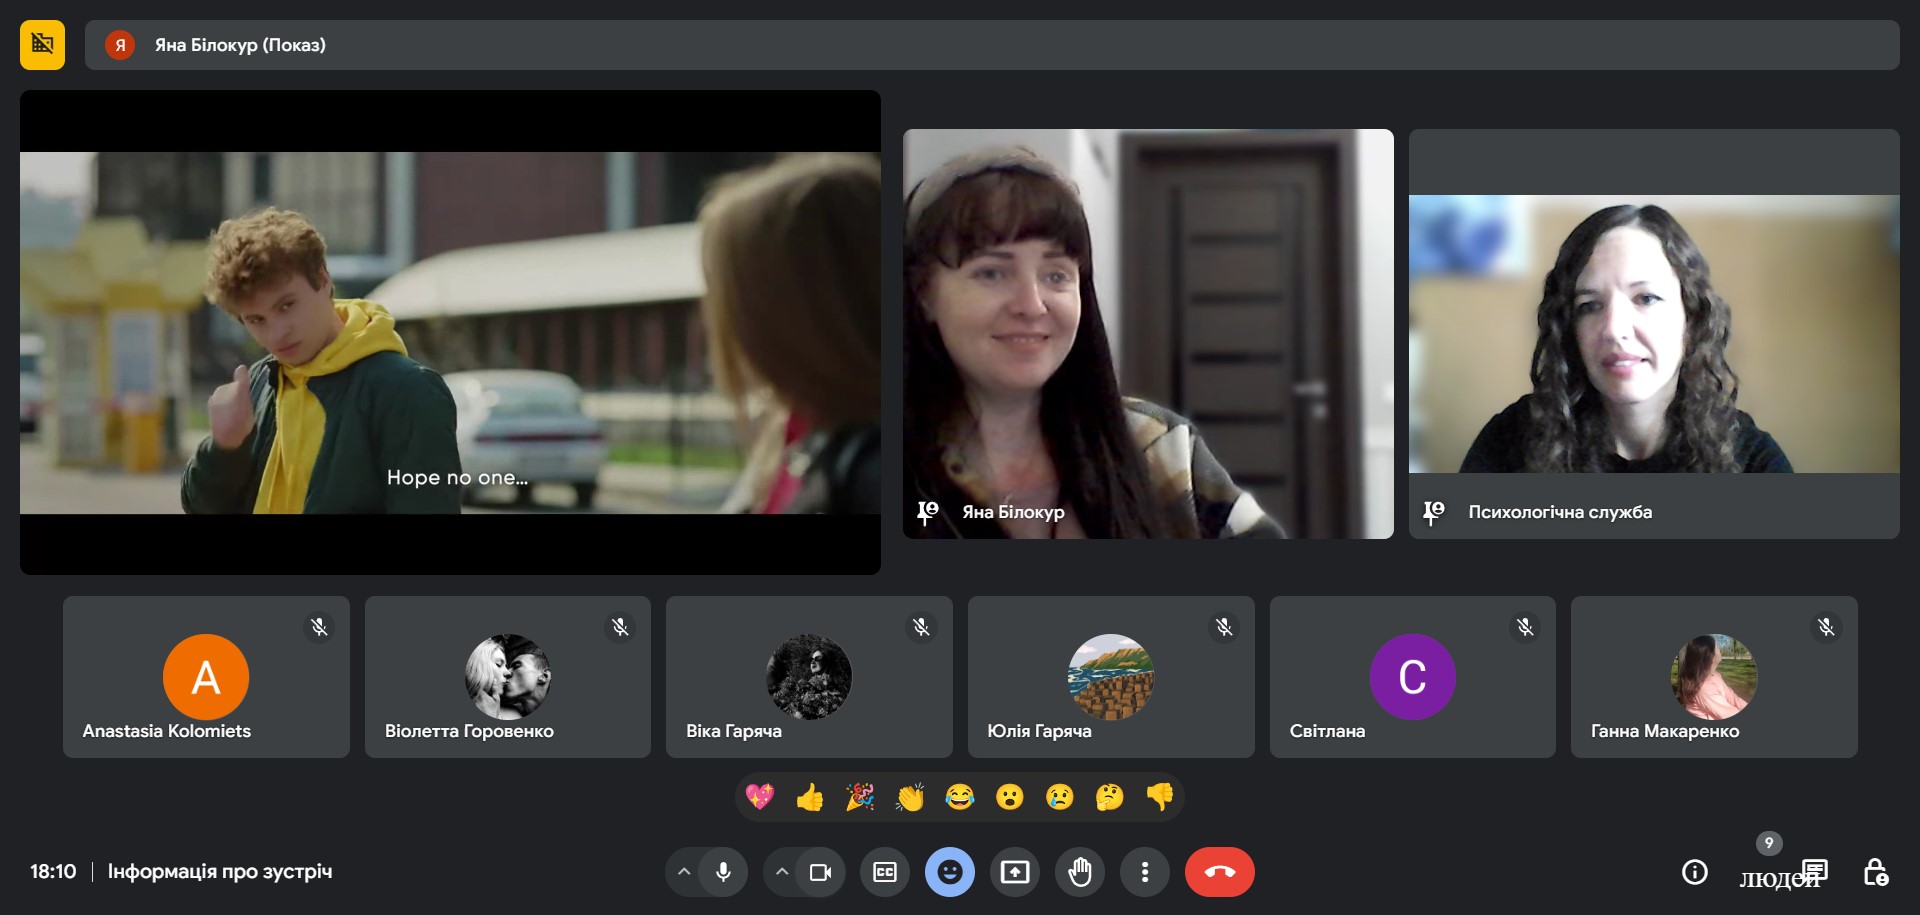This screenshot has height=915, width=1920.
Task: Expand audio settings arrow beside microphone
Action: click(x=684, y=872)
